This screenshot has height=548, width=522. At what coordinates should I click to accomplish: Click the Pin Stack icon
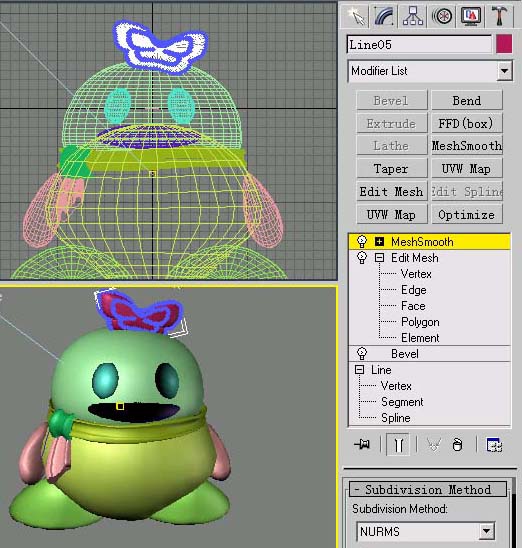click(x=362, y=445)
